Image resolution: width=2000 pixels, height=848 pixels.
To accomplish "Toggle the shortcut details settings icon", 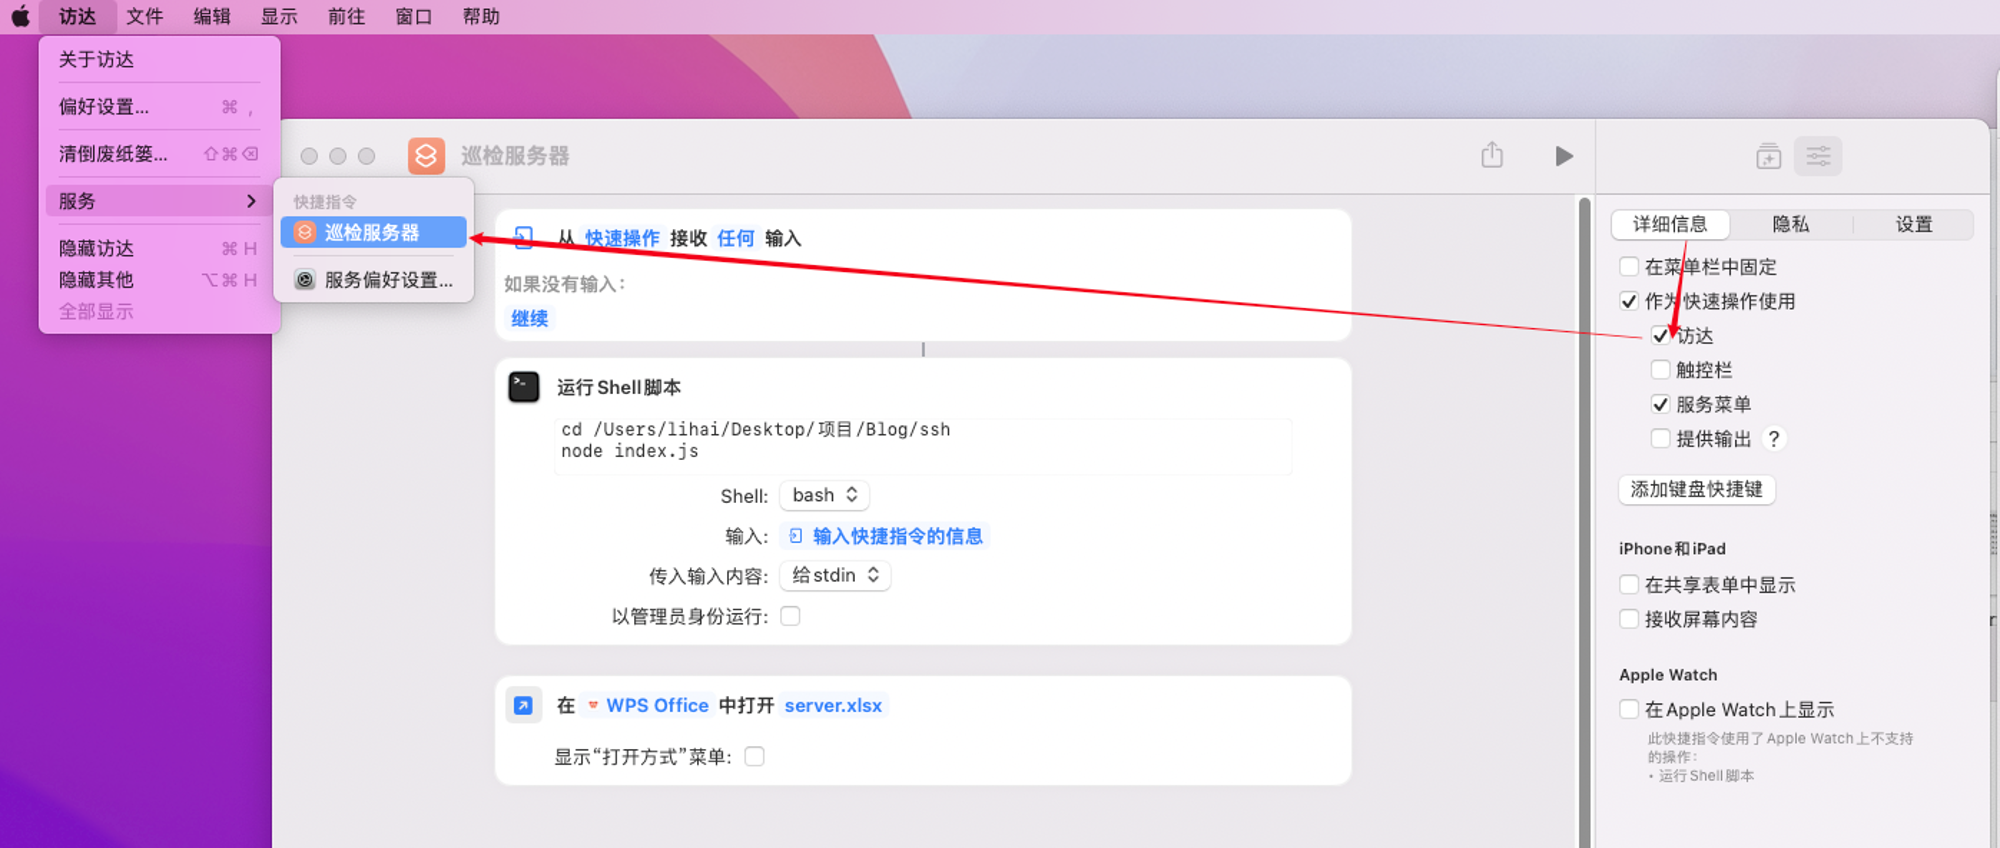I will (1818, 156).
